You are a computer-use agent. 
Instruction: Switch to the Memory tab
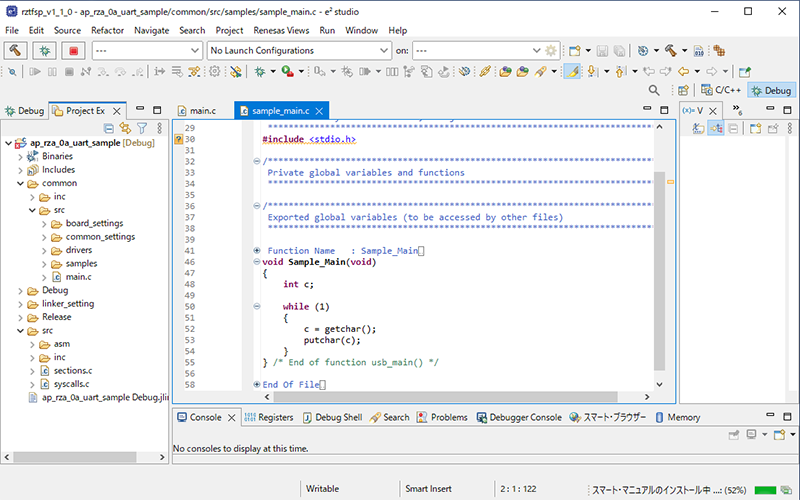(x=677, y=417)
